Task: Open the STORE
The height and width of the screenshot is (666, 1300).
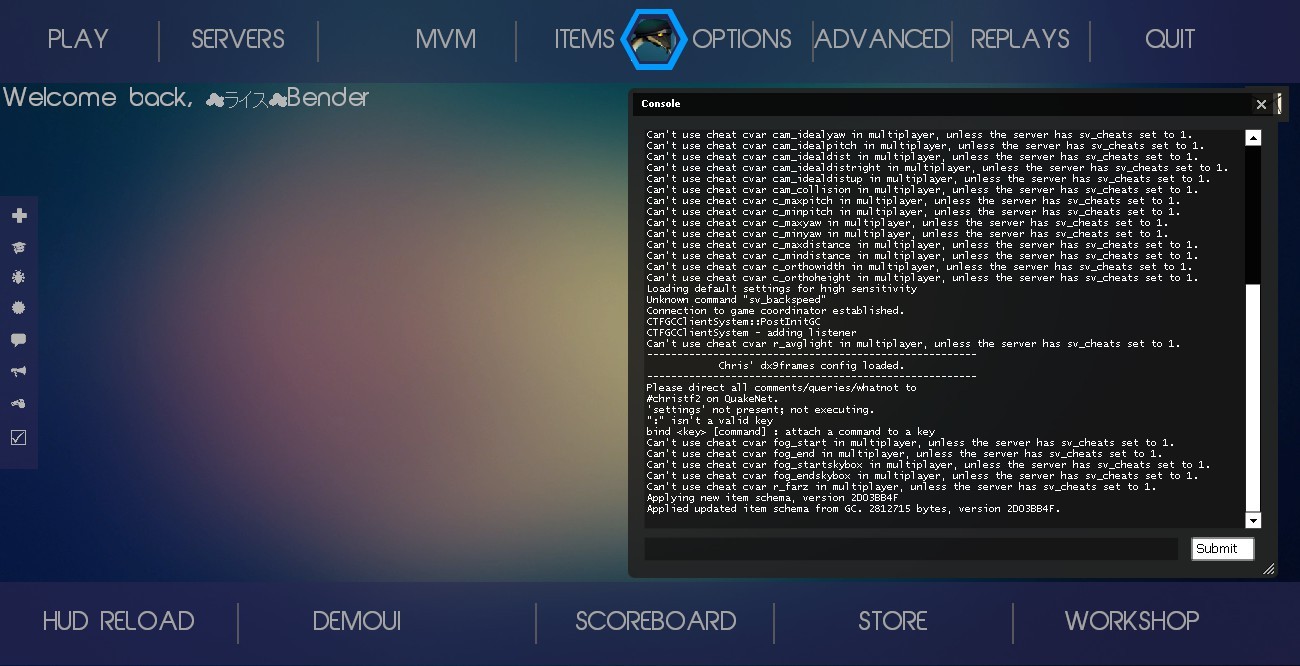Action: point(893,621)
